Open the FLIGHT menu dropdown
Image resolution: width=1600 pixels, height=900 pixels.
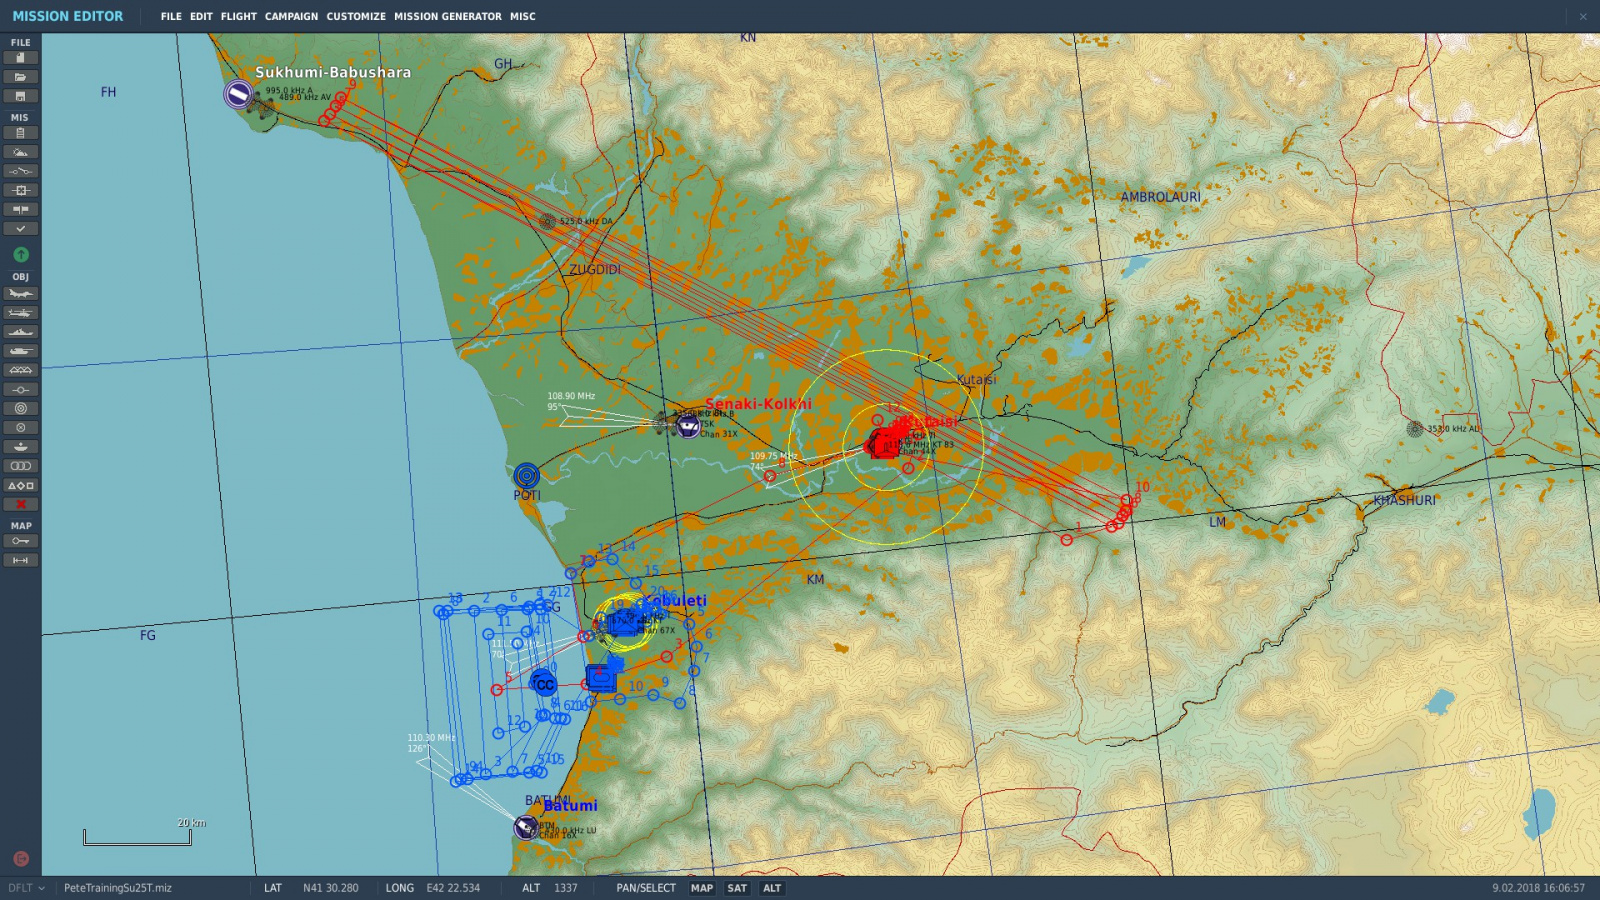pos(238,16)
